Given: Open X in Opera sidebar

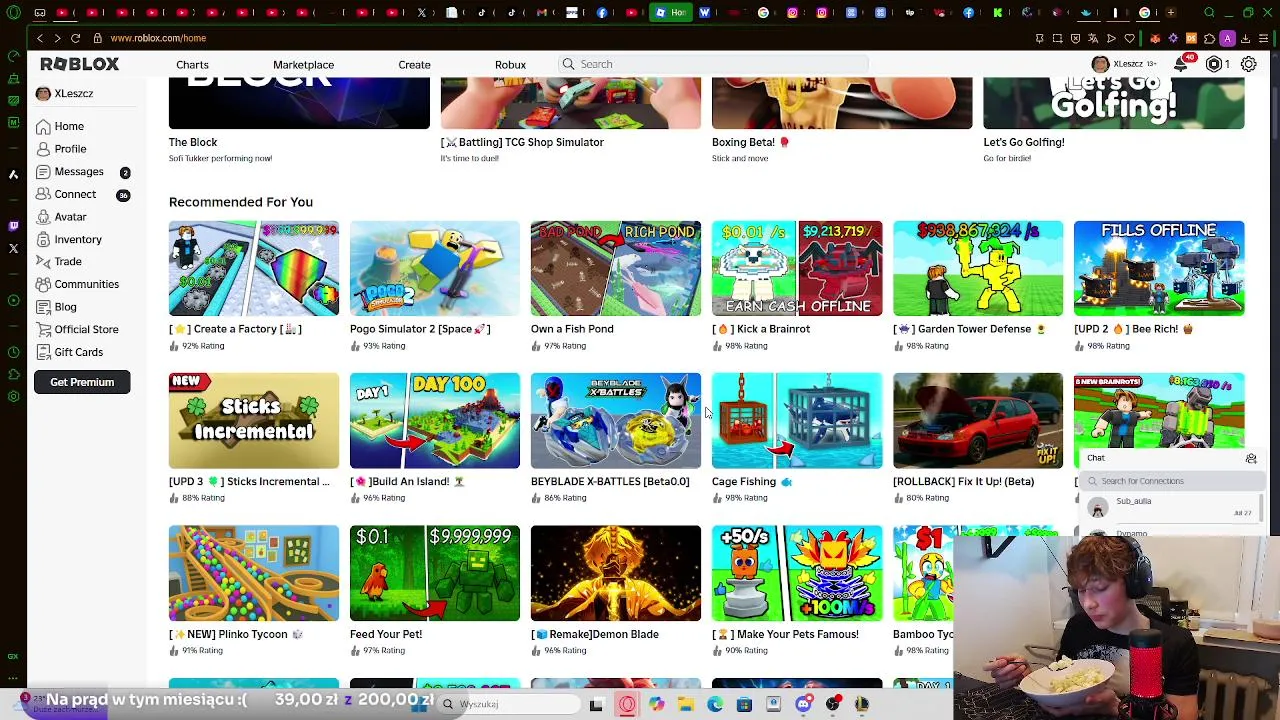Looking at the screenshot, I should pos(13,248).
